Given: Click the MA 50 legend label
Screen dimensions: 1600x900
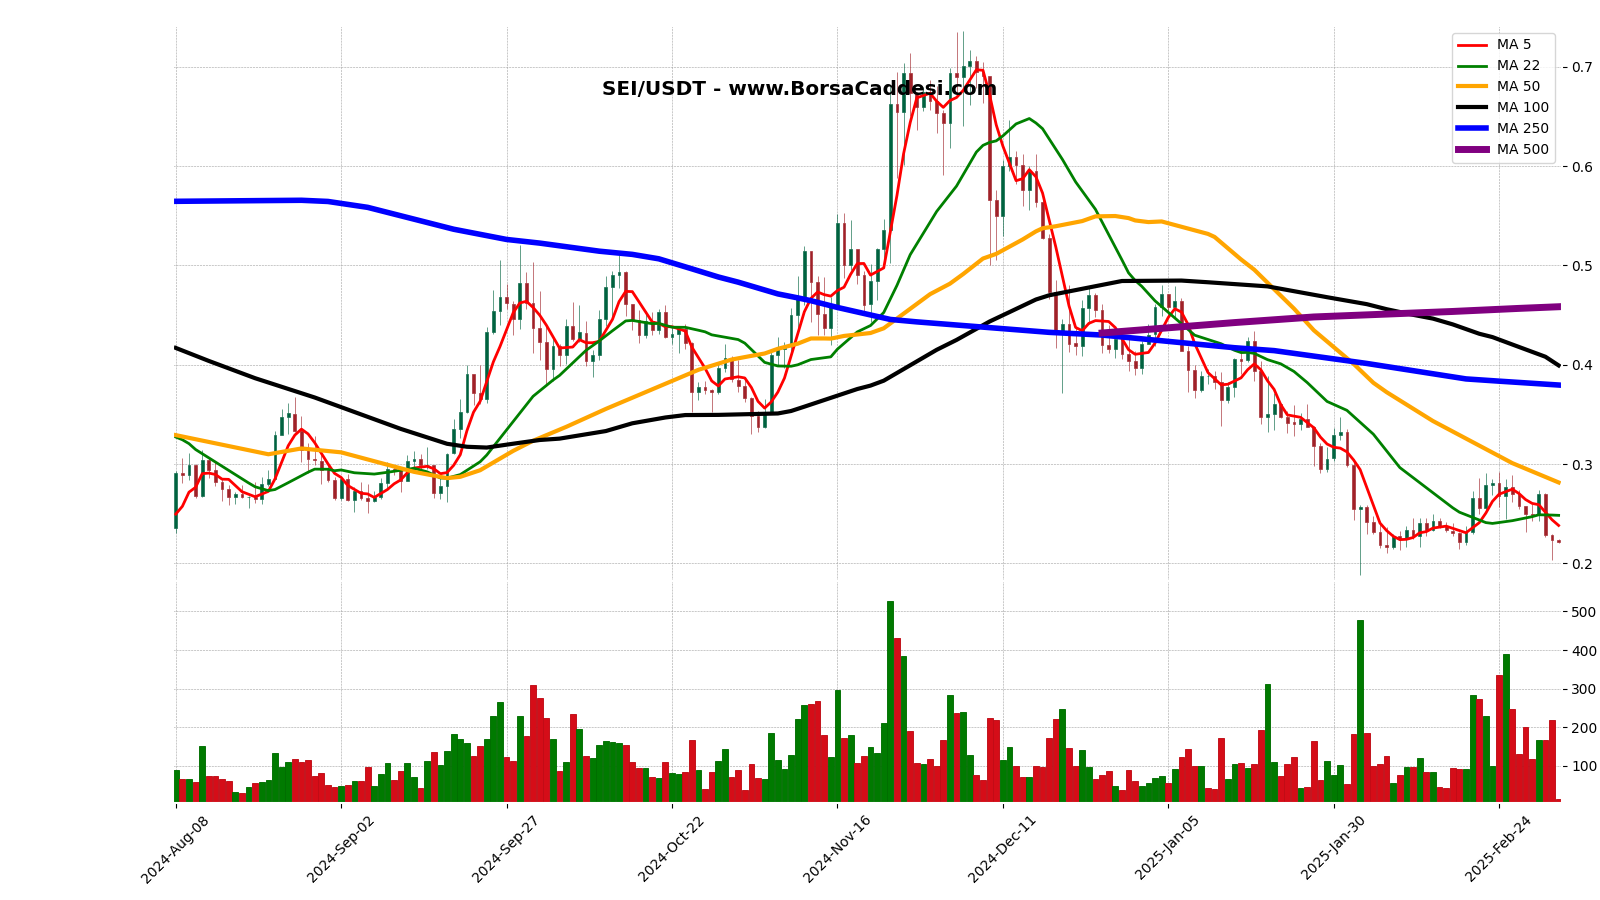Looking at the screenshot, I should (1518, 87).
